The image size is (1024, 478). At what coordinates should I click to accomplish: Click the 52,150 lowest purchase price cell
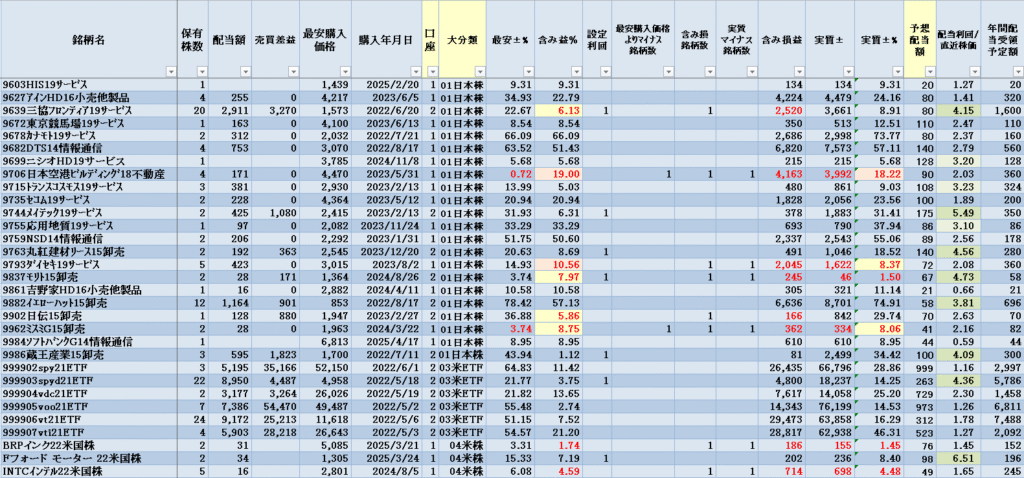(325, 368)
